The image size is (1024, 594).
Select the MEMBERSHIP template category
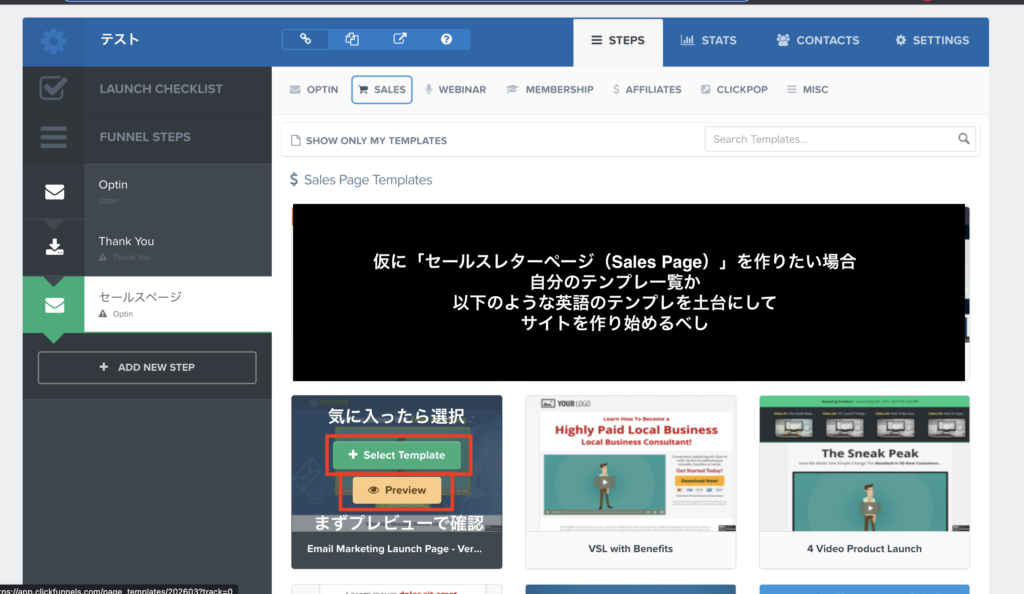pos(550,89)
